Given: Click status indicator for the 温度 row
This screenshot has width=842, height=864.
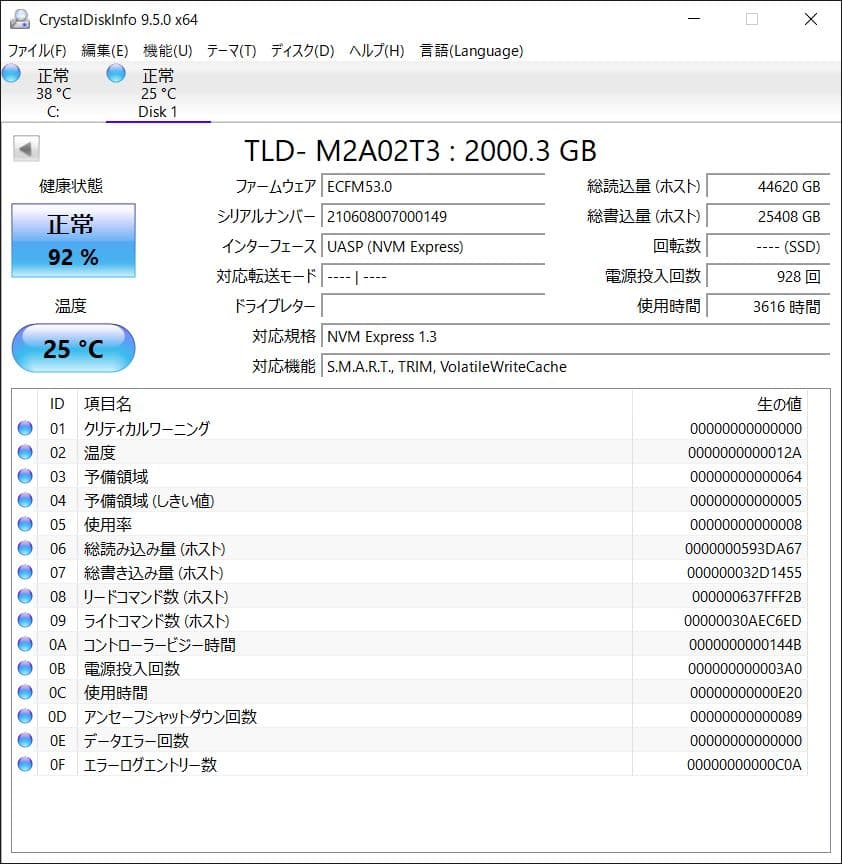Looking at the screenshot, I should tap(23, 453).
